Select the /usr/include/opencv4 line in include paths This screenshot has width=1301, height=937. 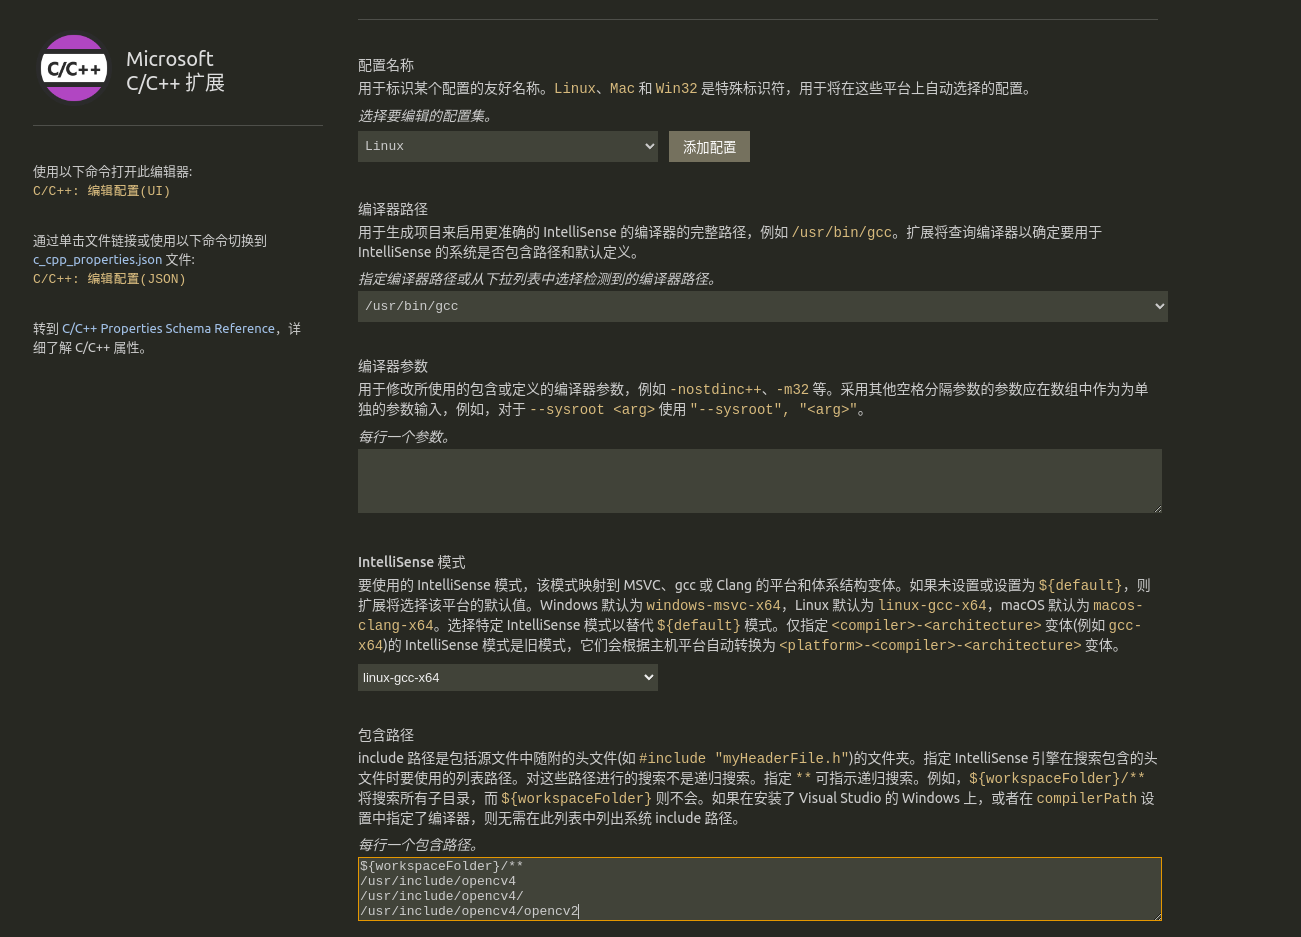[x=438, y=881]
